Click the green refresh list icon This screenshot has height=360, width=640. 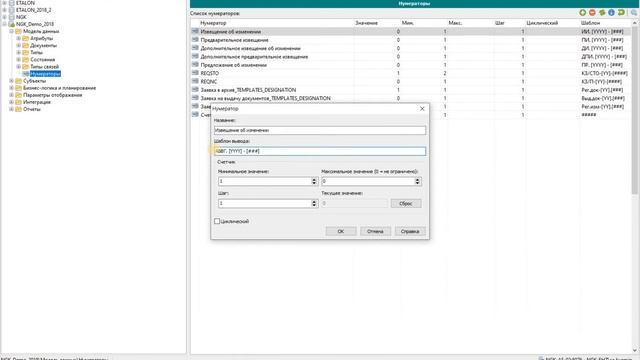point(602,13)
